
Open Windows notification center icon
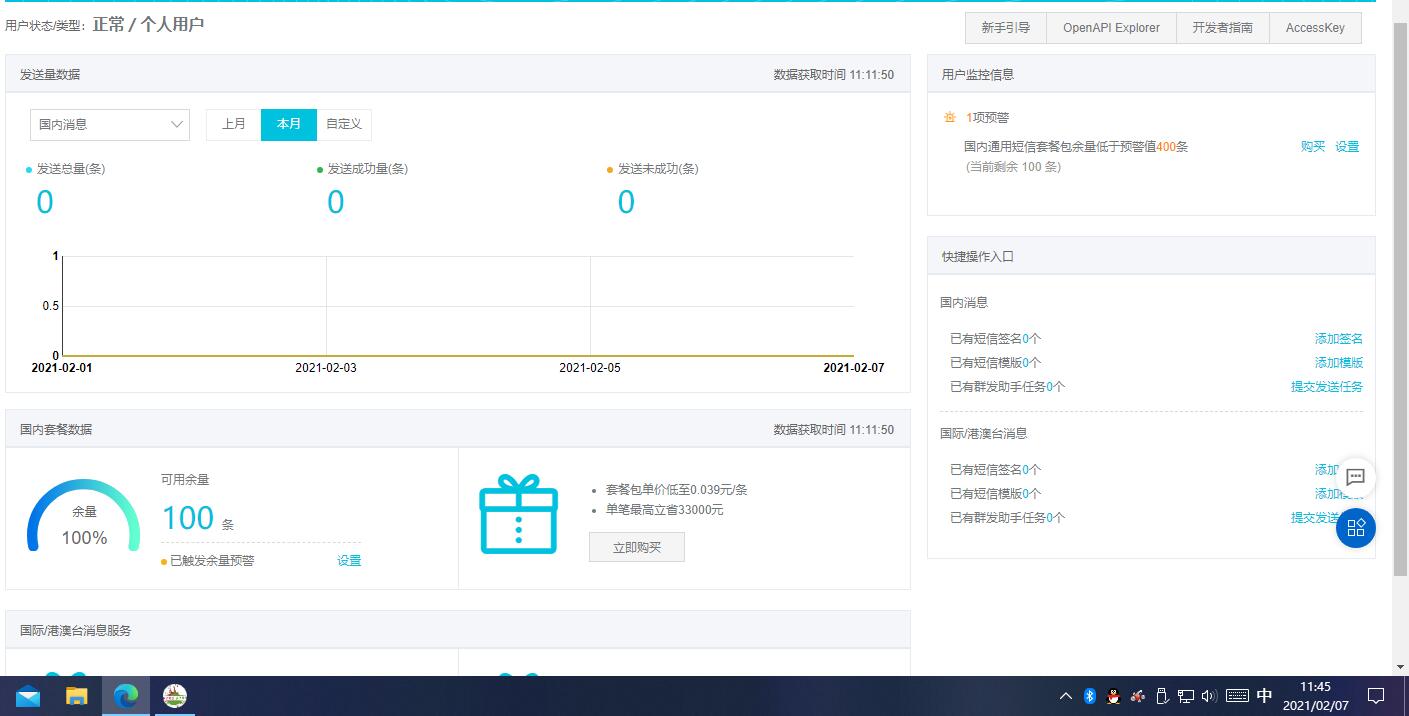(x=1376, y=696)
